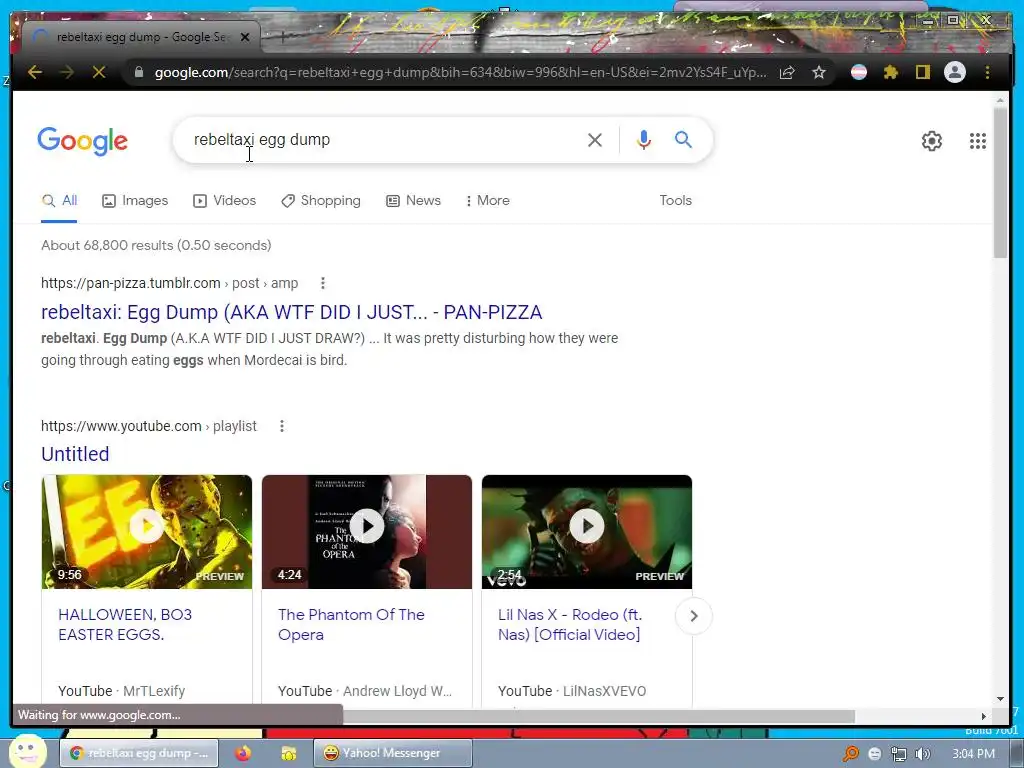
Task: Select the All results tab
Action: tap(59, 200)
